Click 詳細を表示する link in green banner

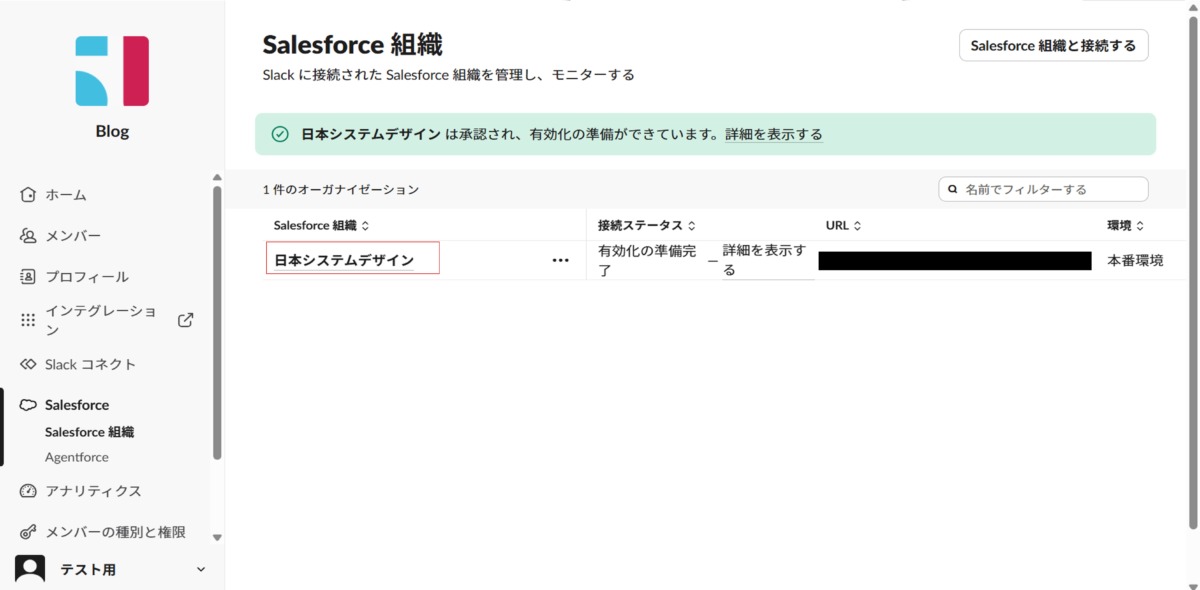(x=773, y=134)
